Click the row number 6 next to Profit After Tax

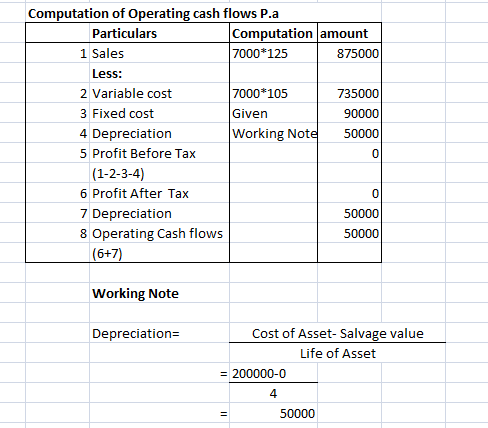[x=83, y=193]
